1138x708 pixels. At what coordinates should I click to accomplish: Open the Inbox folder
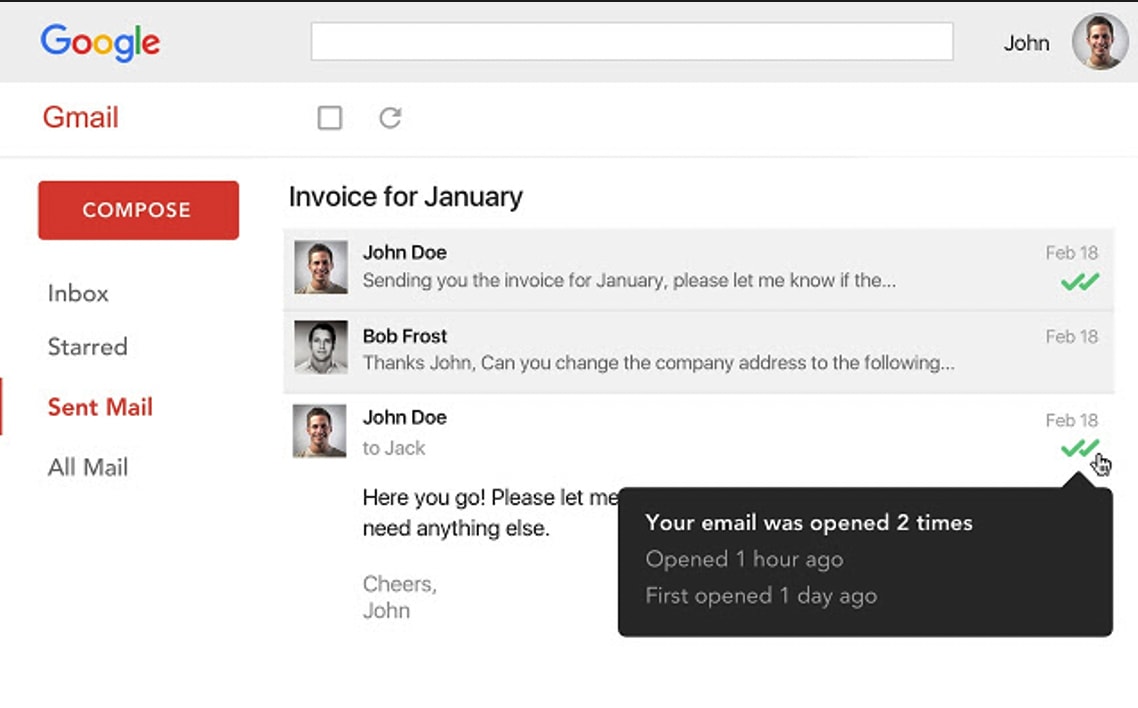click(x=78, y=293)
